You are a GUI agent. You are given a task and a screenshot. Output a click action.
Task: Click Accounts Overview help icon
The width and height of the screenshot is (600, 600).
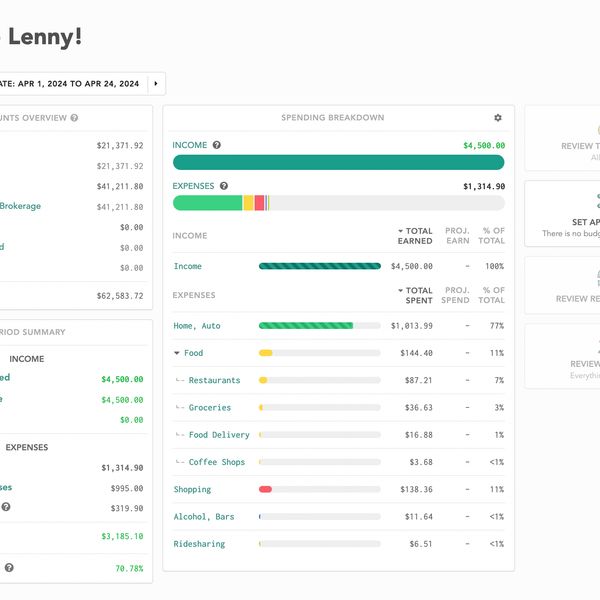coord(74,118)
